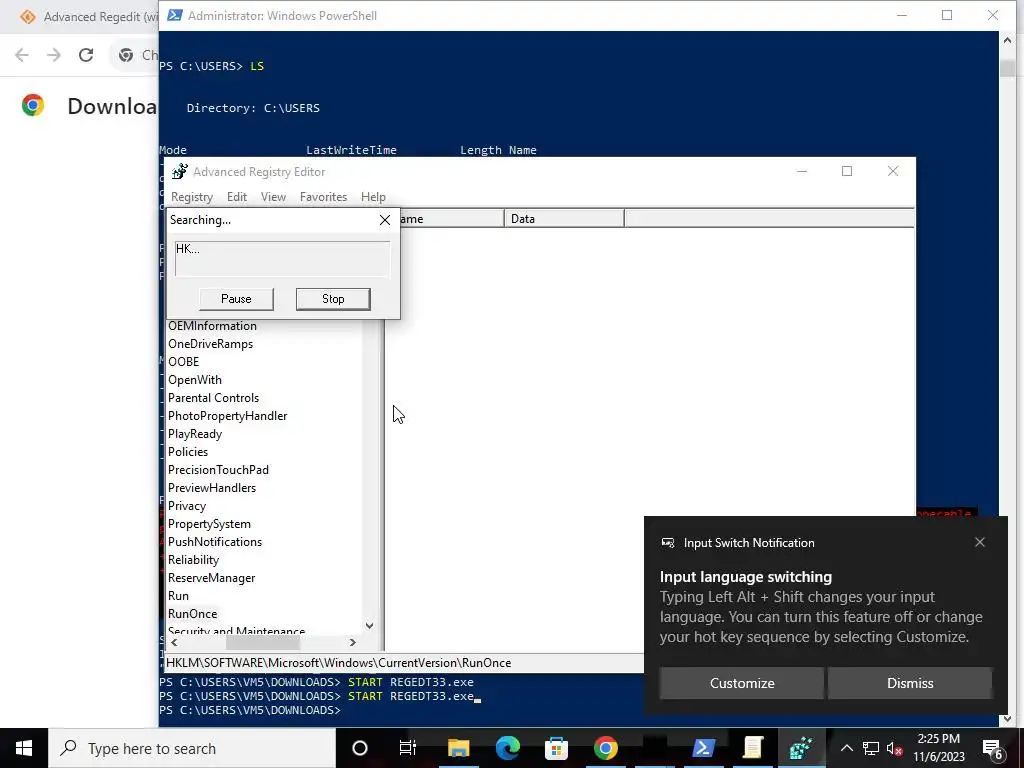Image resolution: width=1024 pixels, height=768 pixels.
Task: Close the Input Switch Notification
Action: pyautogui.click(x=980, y=542)
